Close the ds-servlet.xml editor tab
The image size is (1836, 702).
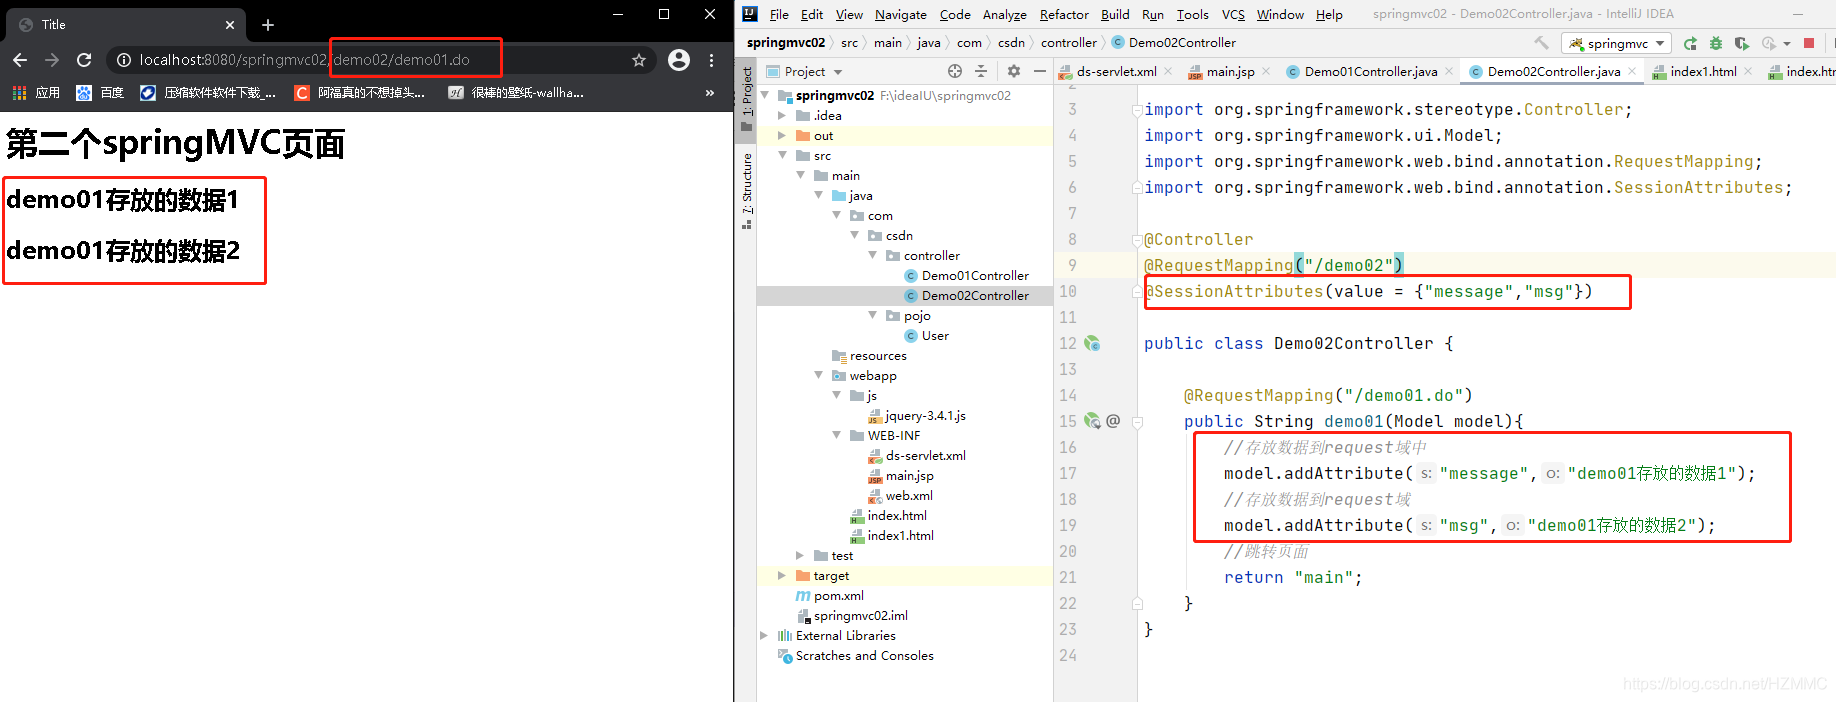(1168, 71)
